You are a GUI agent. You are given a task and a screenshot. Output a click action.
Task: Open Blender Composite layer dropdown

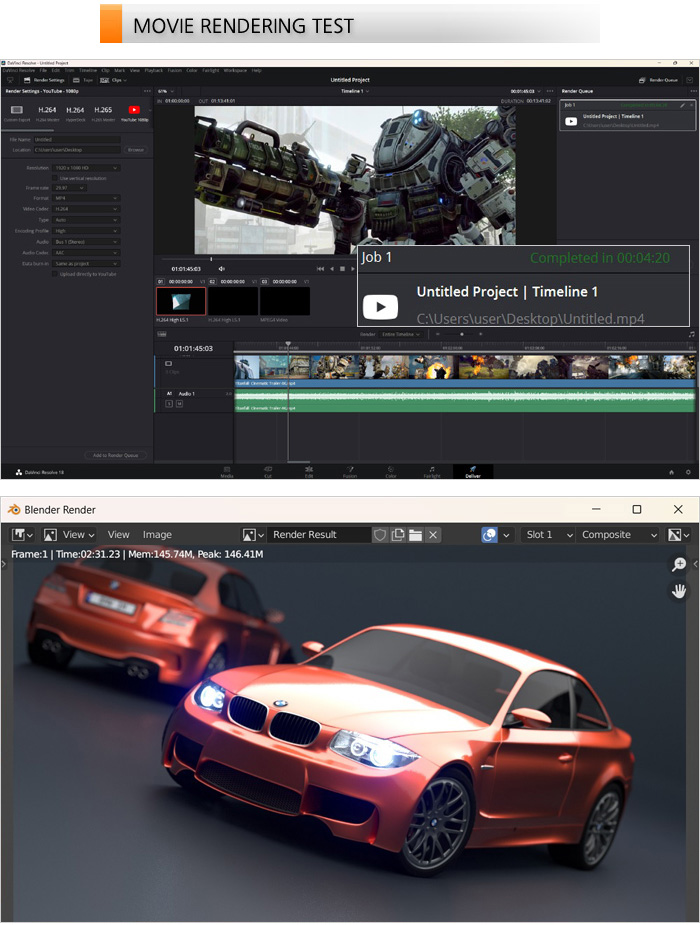coord(619,534)
